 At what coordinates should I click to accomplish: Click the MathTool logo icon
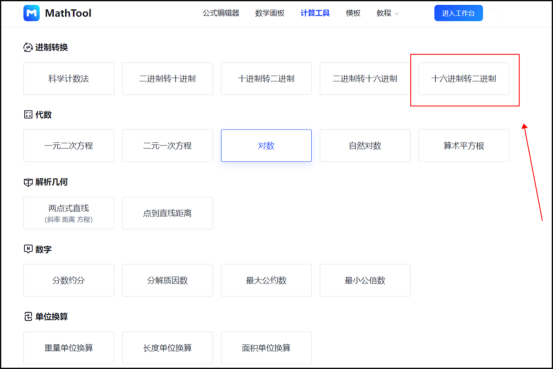click(x=31, y=13)
